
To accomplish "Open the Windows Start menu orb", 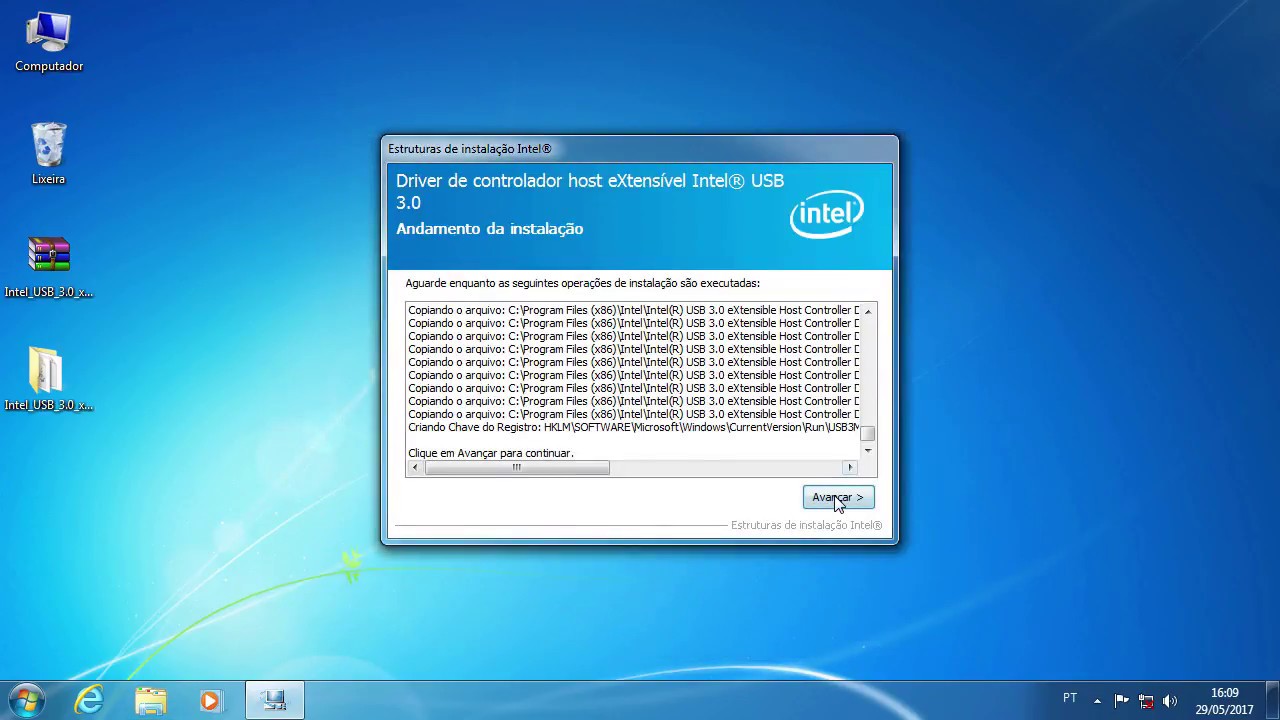I will pos(26,700).
